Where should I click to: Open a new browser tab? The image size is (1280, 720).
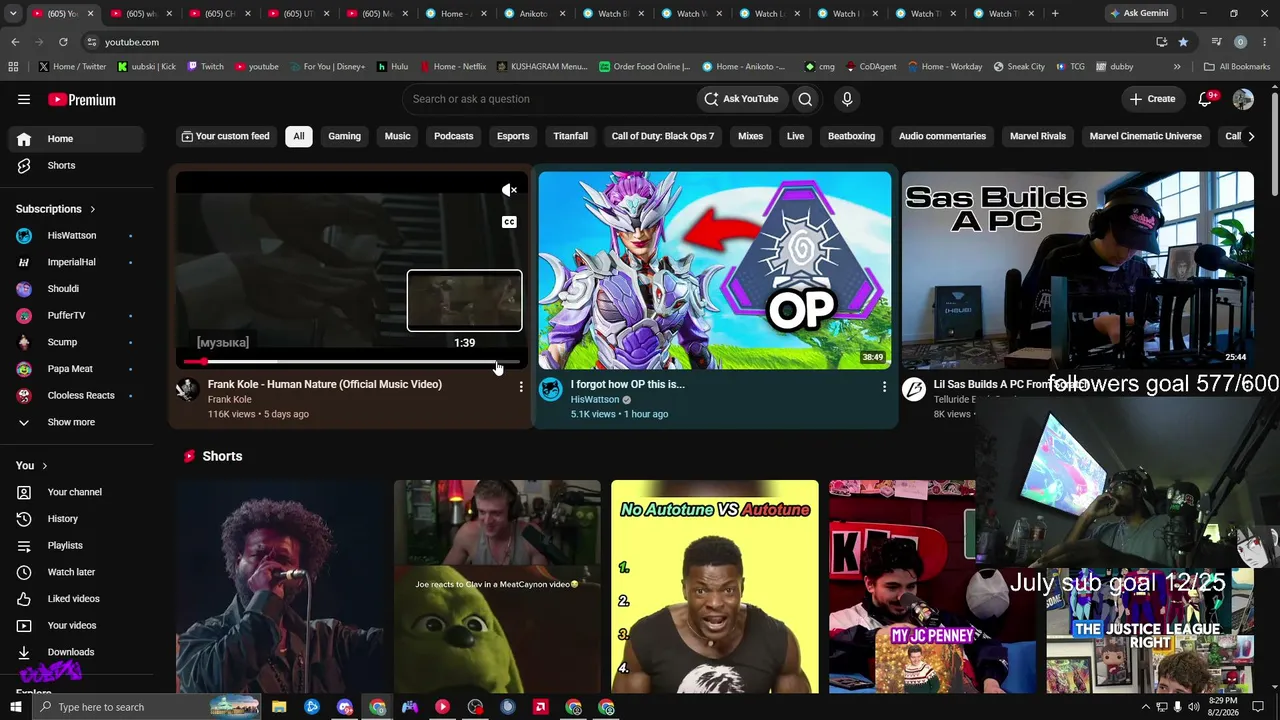click(1055, 14)
